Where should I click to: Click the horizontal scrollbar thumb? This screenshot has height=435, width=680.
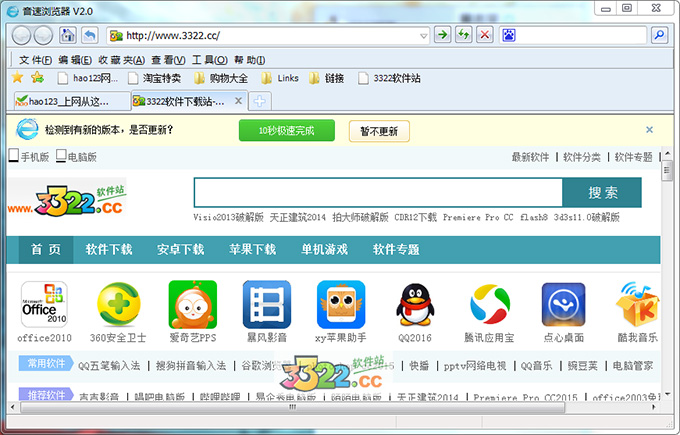pos(293,407)
